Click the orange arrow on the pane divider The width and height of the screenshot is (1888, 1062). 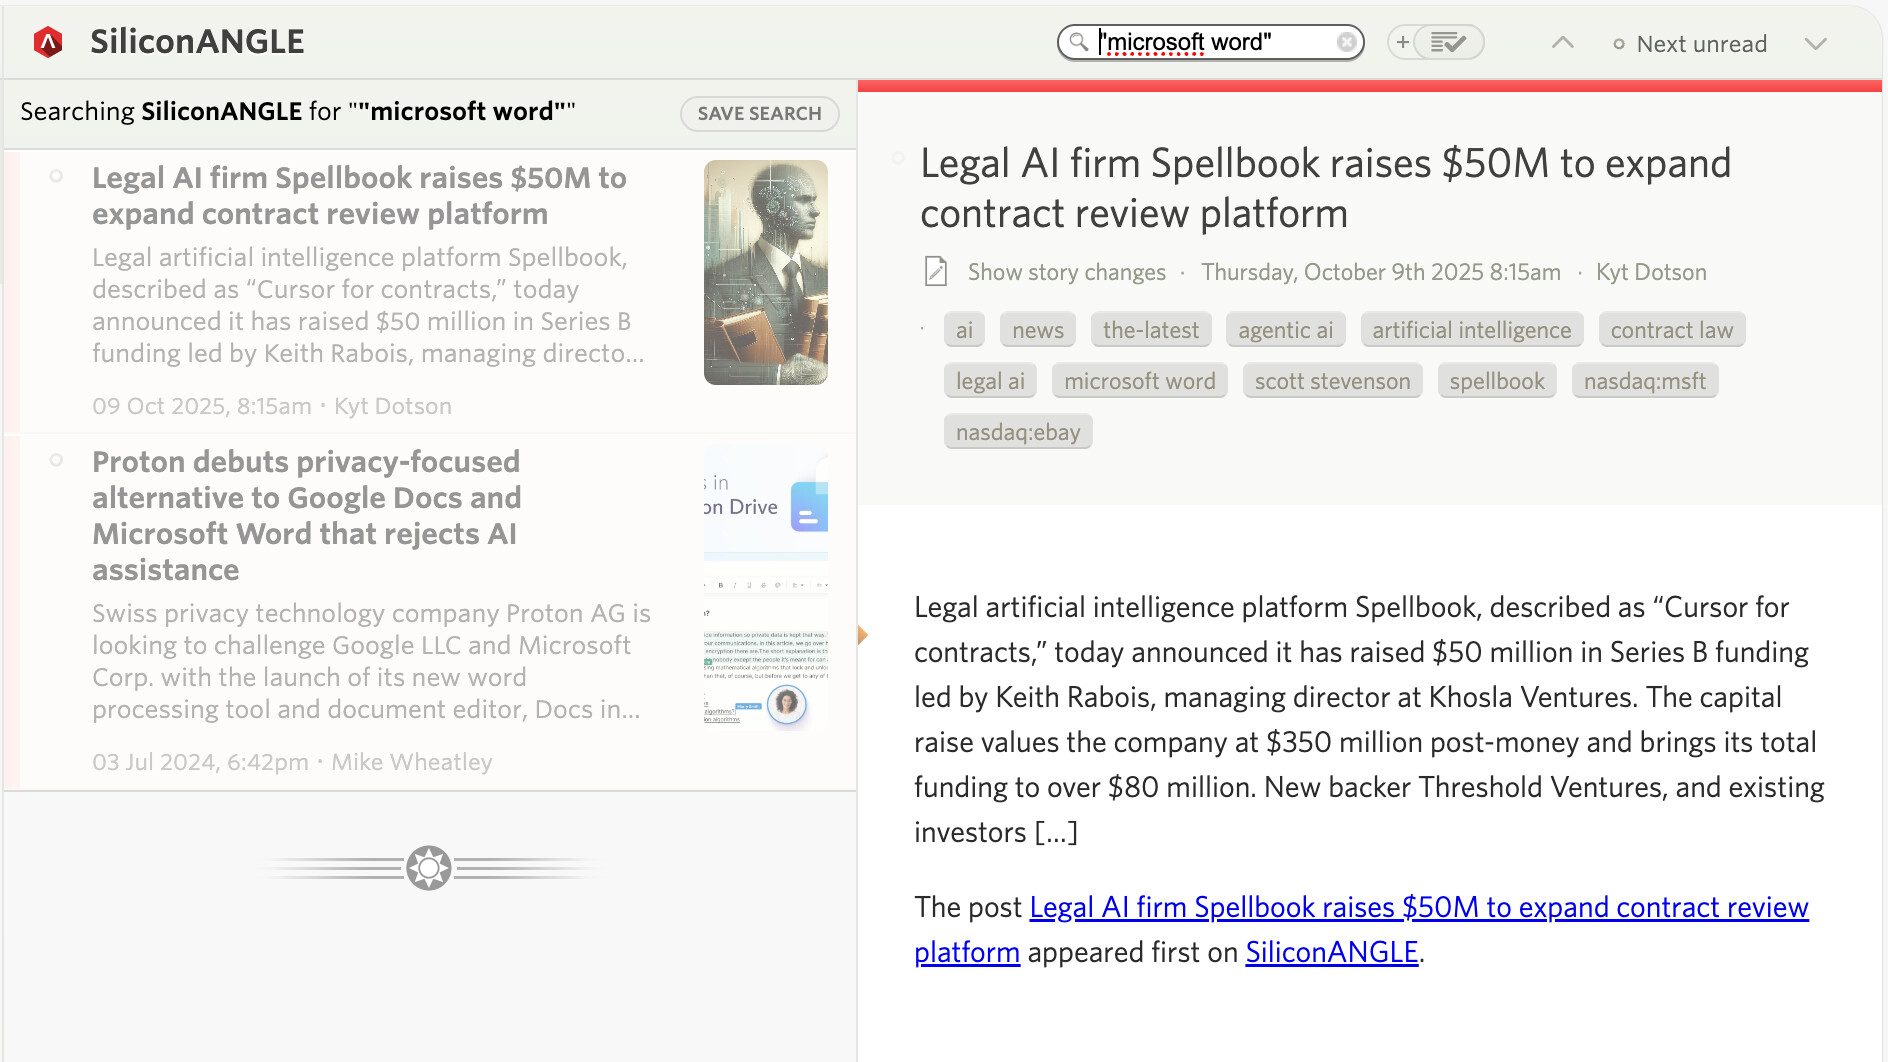862,635
